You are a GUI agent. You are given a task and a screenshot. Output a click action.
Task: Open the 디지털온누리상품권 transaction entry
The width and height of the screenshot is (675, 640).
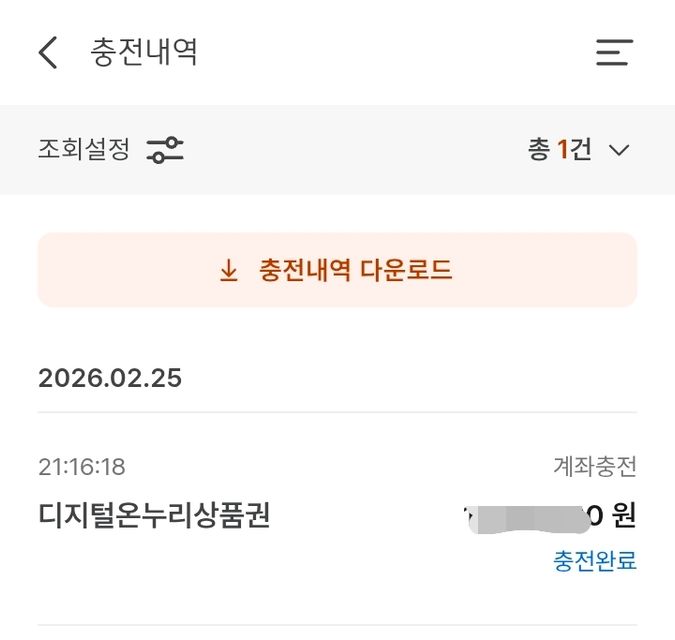point(154,516)
